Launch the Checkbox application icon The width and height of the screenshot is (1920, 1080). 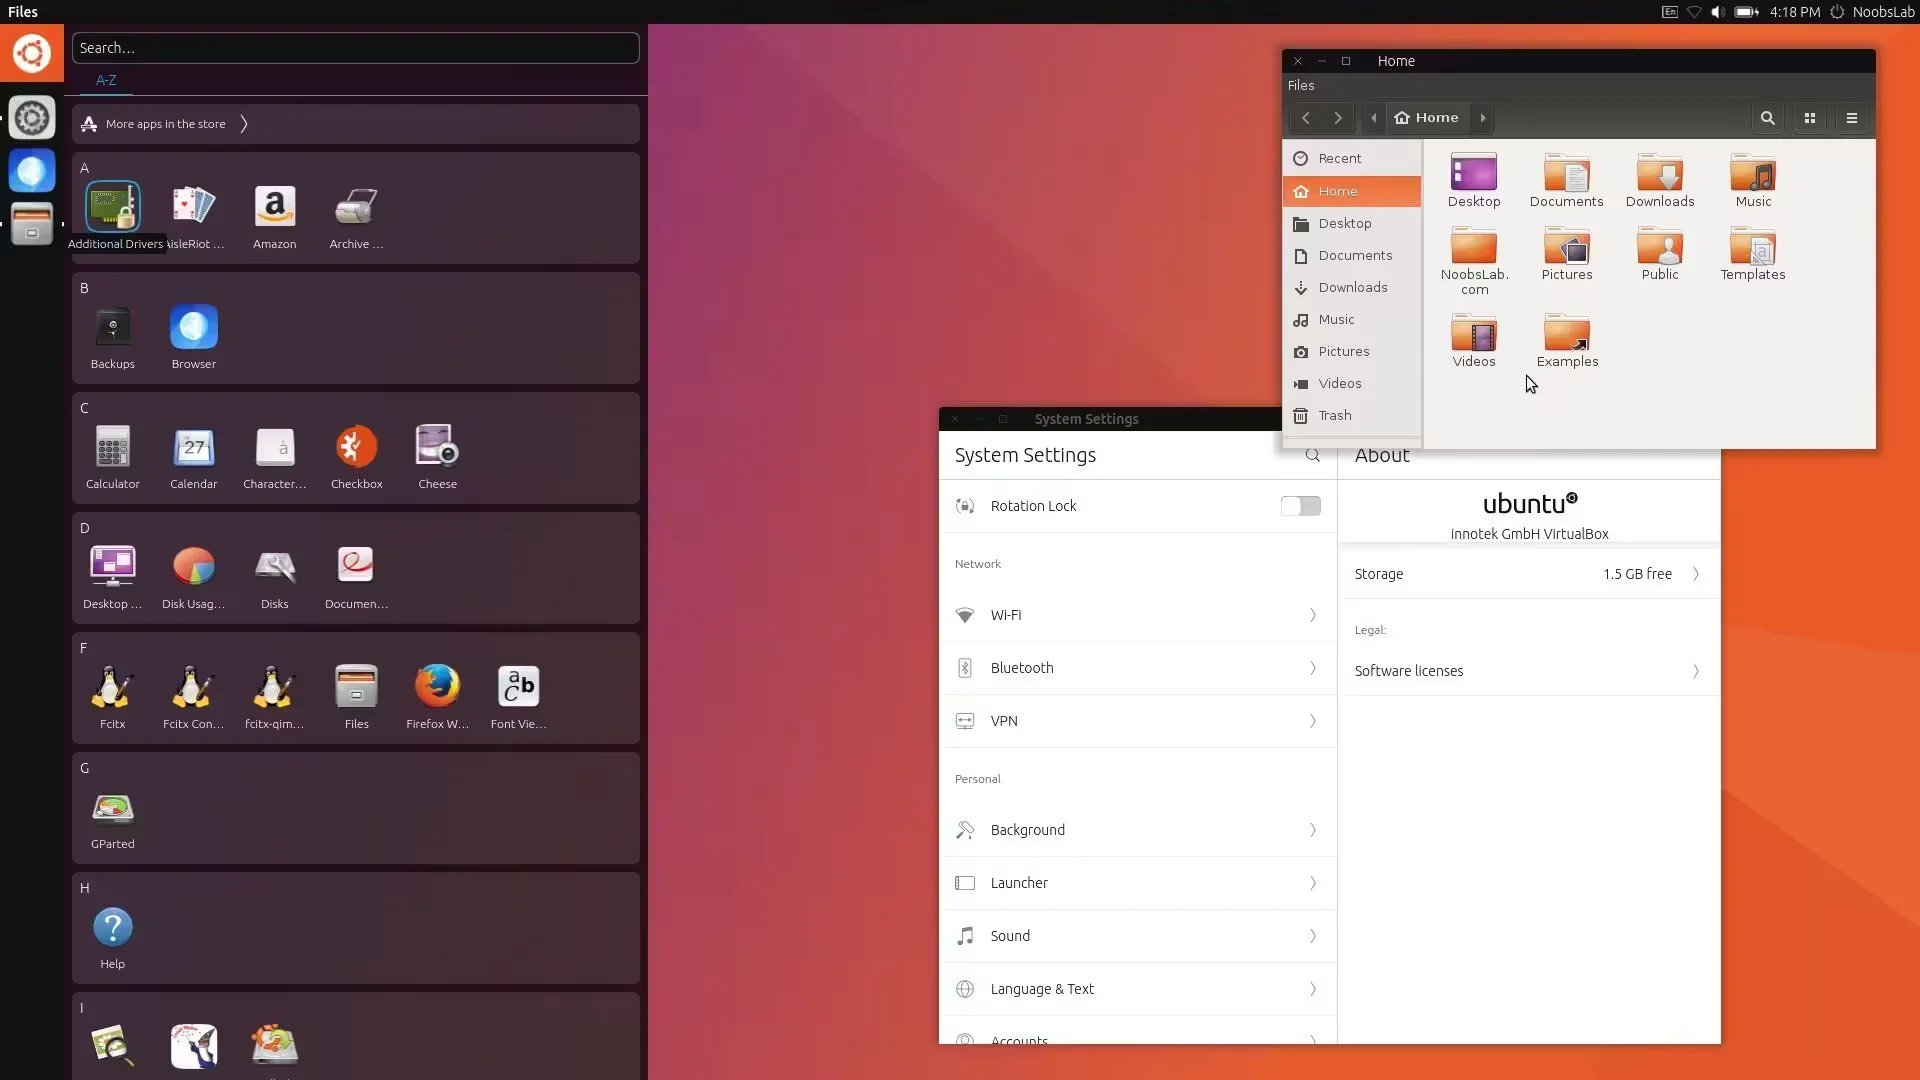[x=356, y=448]
